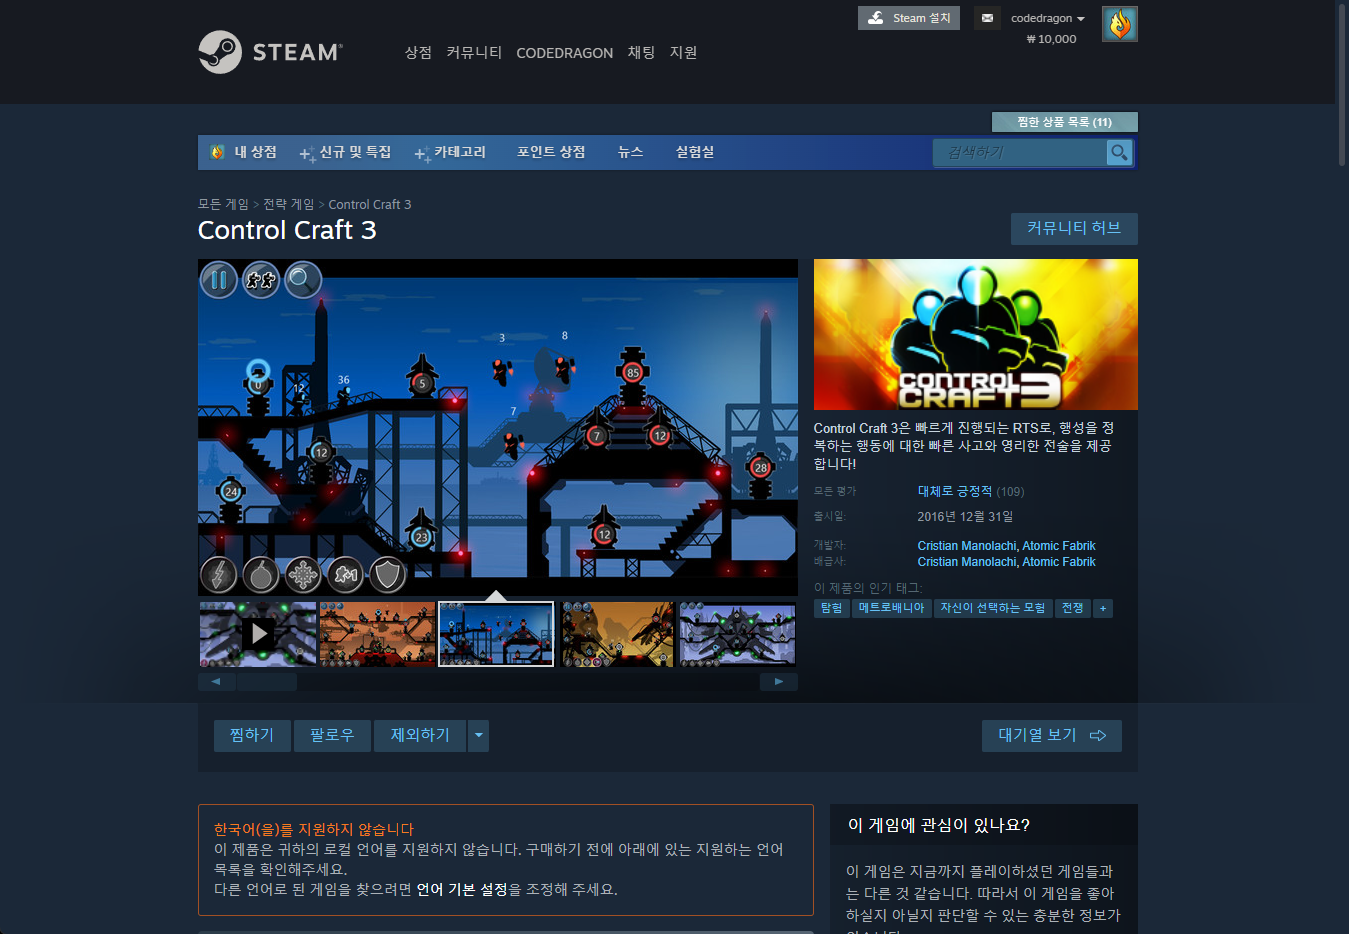Click the 모든 게임 breadcrumb link
The width and height of the screenshot is (1349, 934).
[x=223, y=204]
